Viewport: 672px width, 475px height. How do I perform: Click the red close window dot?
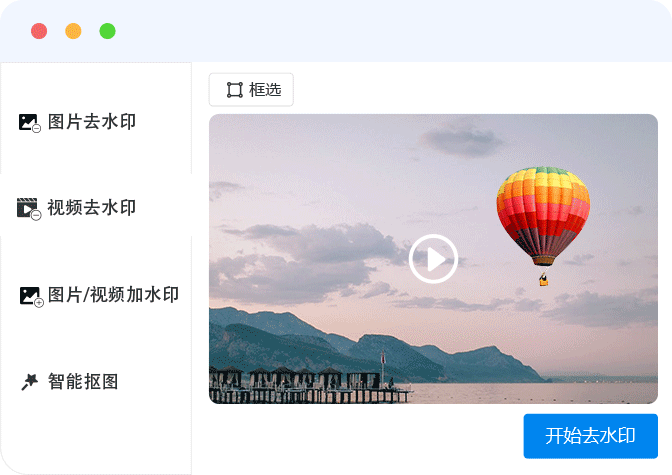point(39,31)
